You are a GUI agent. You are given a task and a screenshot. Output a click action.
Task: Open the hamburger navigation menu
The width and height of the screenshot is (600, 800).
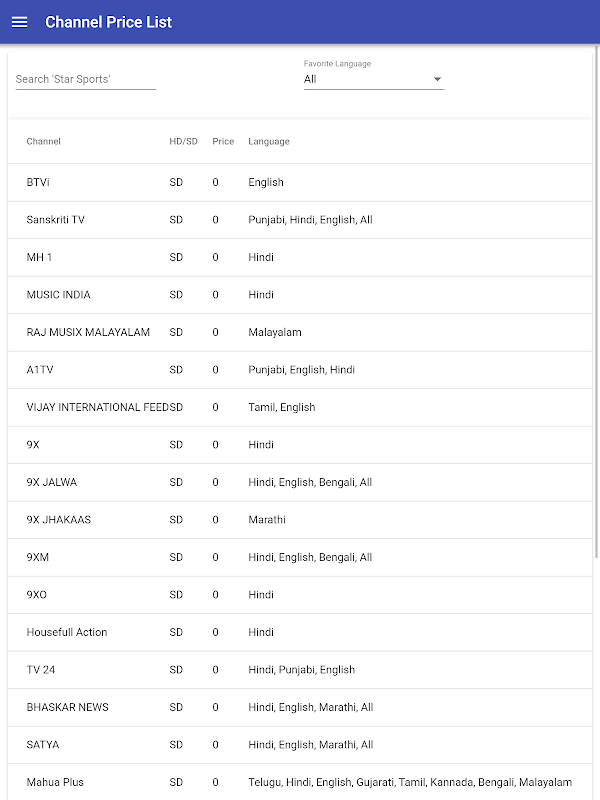tap(19, 22)
